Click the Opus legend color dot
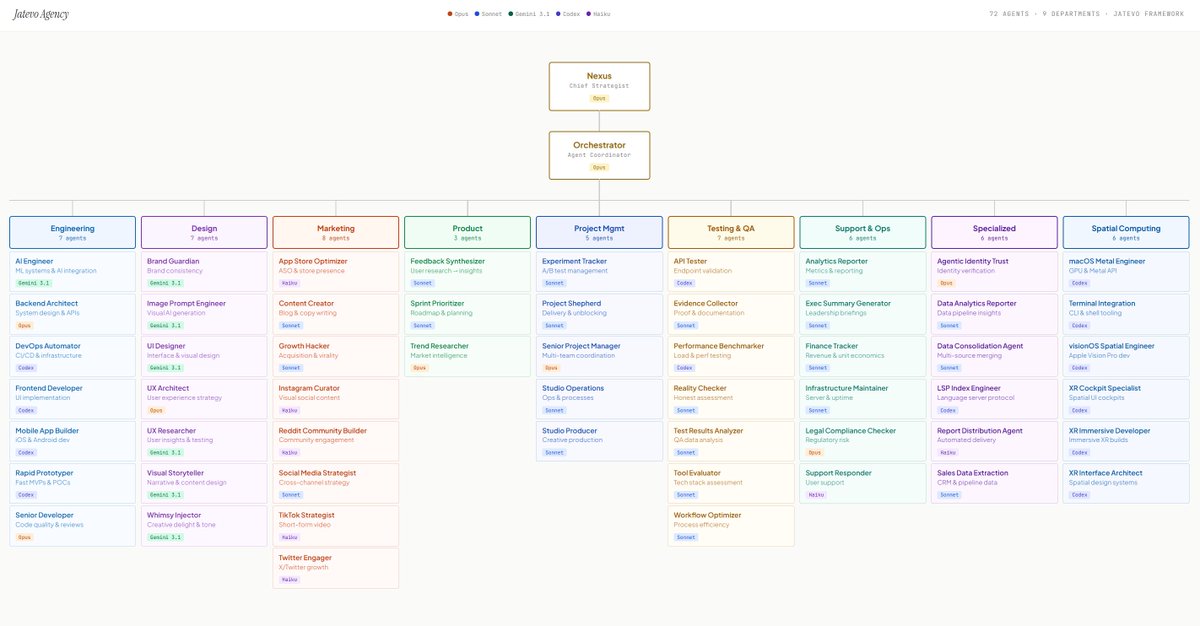Viewport: 1200px width, 626px height. click(450, 15)
